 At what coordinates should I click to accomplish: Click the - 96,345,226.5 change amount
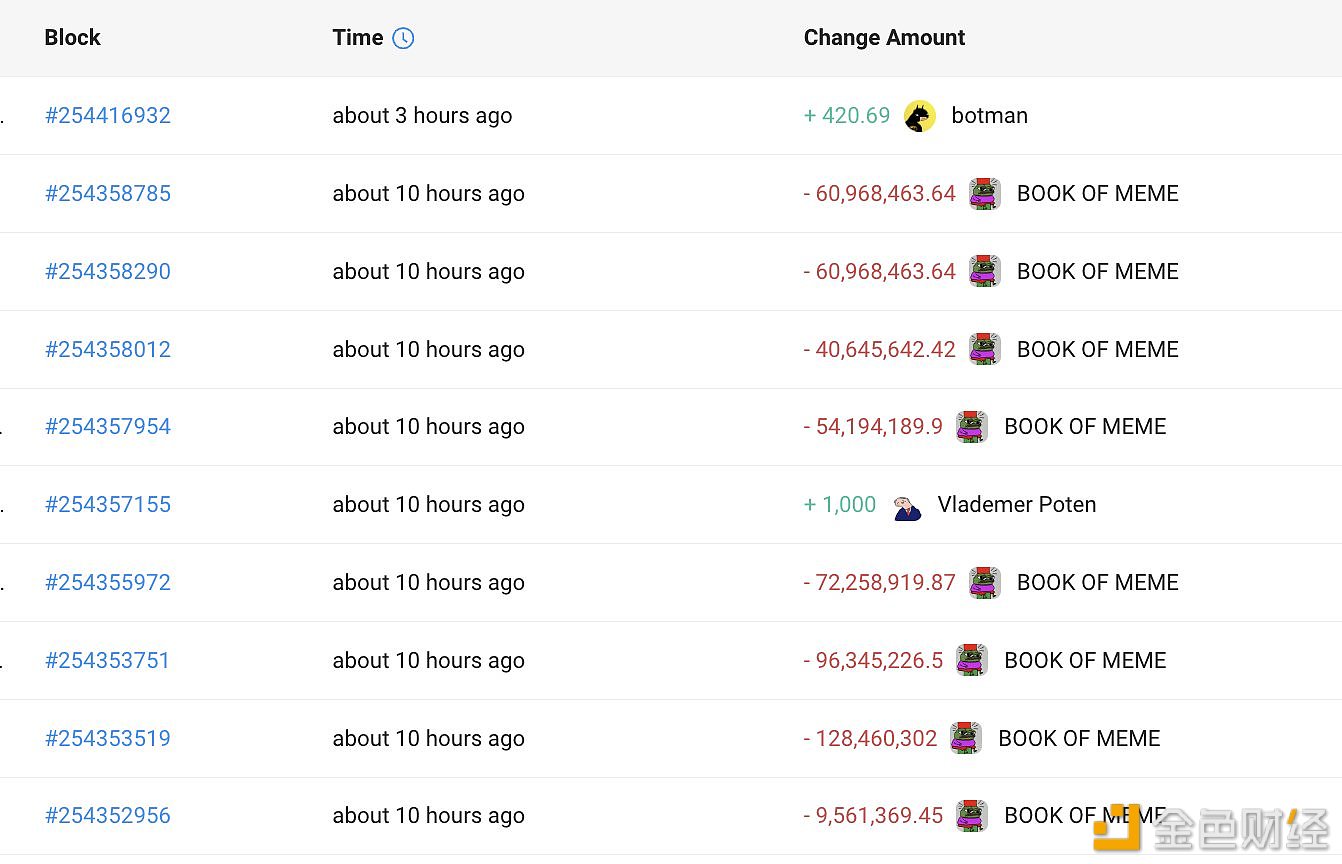point(873,661)
